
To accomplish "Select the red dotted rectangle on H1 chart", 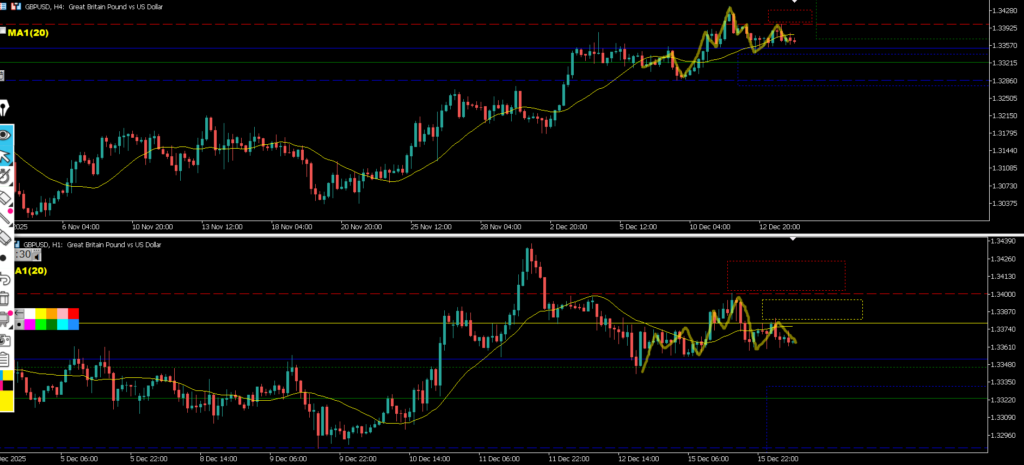I will click(x=786, y=276).
